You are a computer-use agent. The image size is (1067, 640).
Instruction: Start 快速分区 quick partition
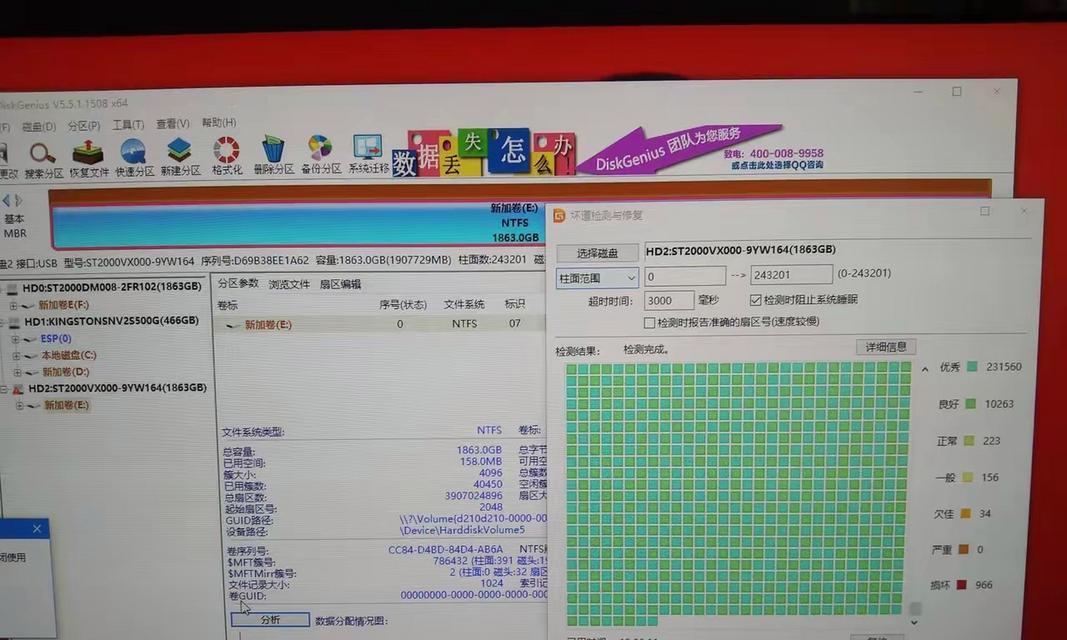134,158
